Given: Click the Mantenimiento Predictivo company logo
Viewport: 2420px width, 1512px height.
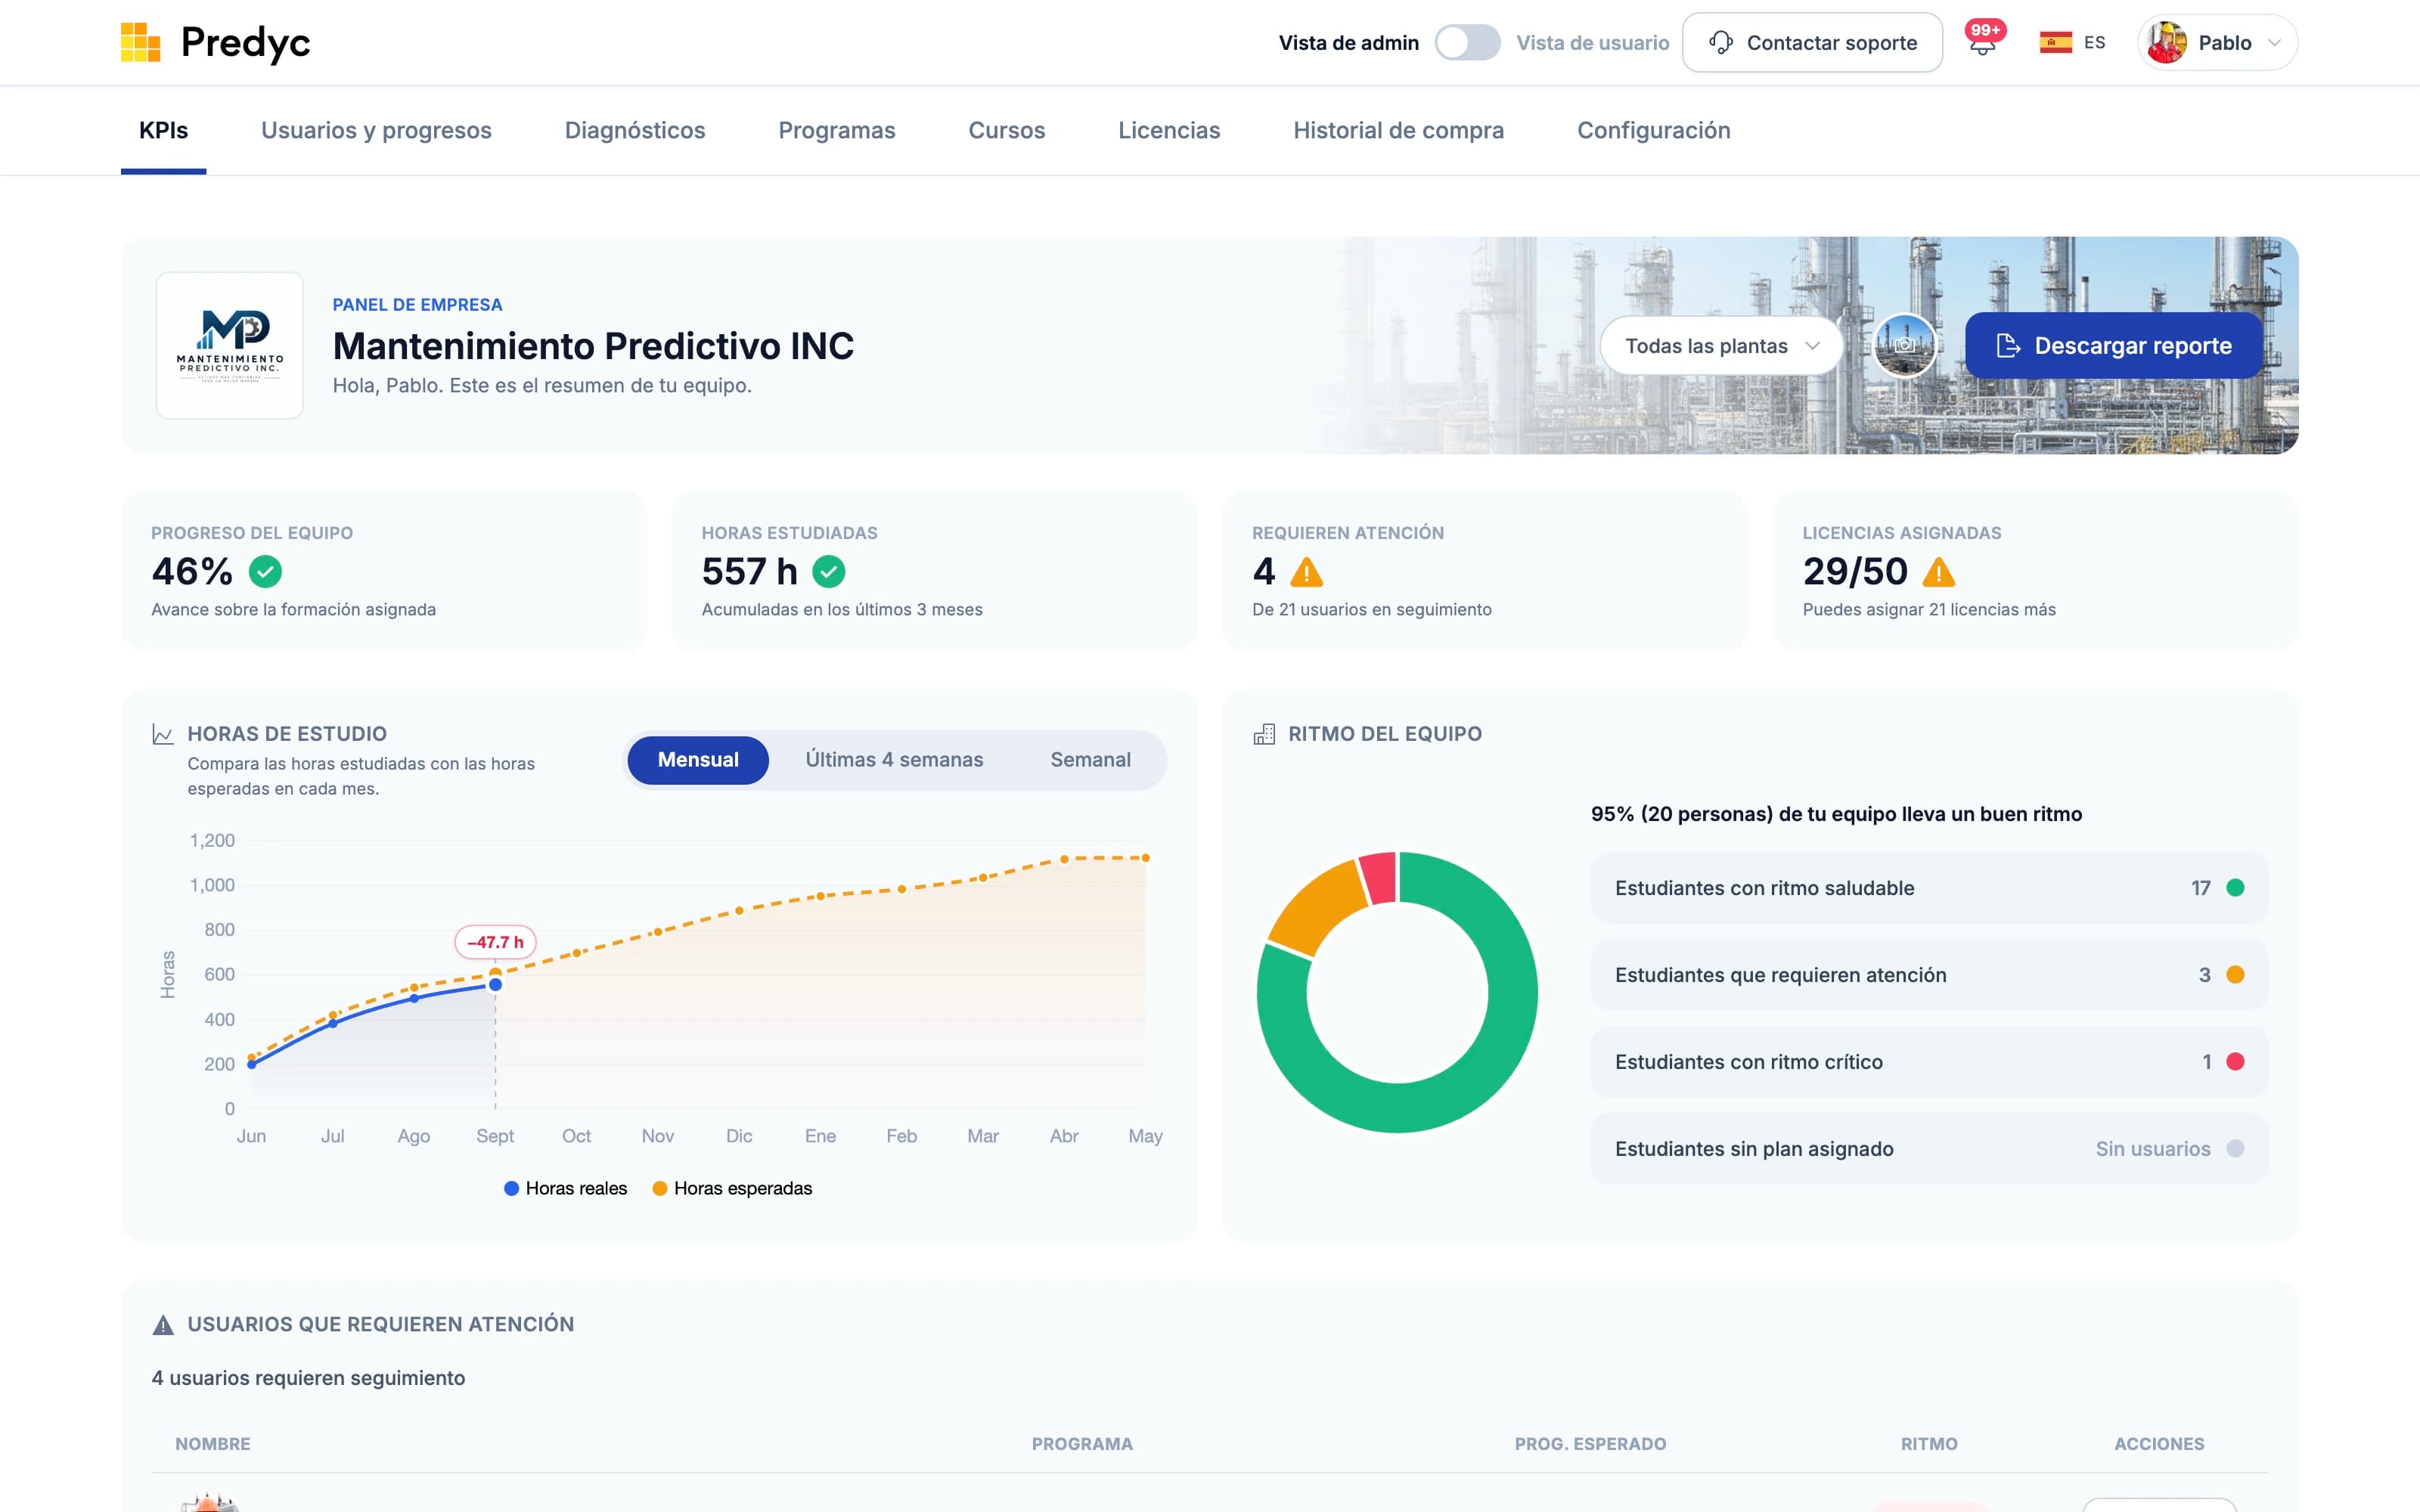Looking at the screenshot, I should click(230, 345).
